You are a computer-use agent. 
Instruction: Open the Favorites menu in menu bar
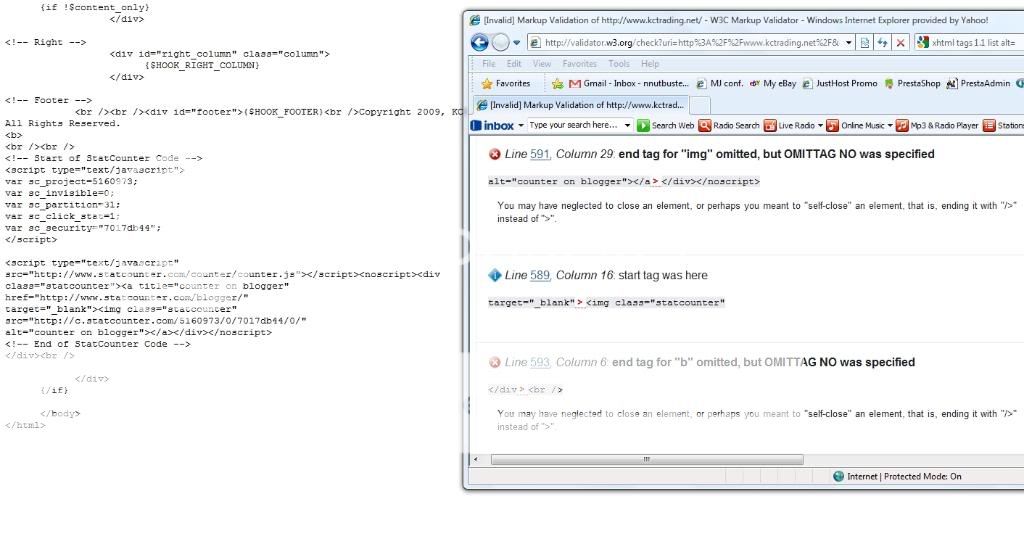coord(578,64)
